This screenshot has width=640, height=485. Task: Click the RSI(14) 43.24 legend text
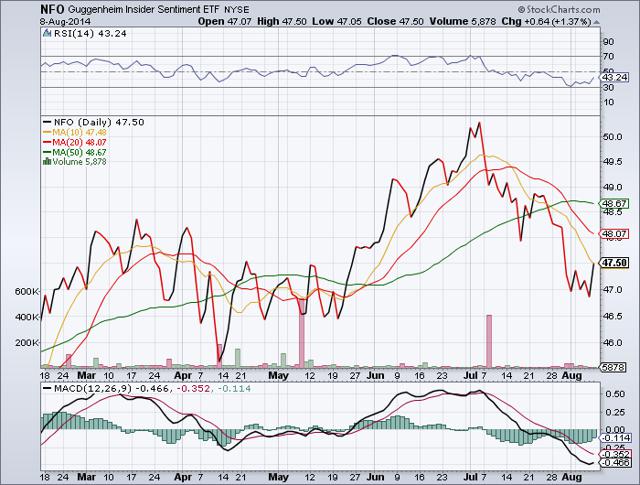click(90, 33)
